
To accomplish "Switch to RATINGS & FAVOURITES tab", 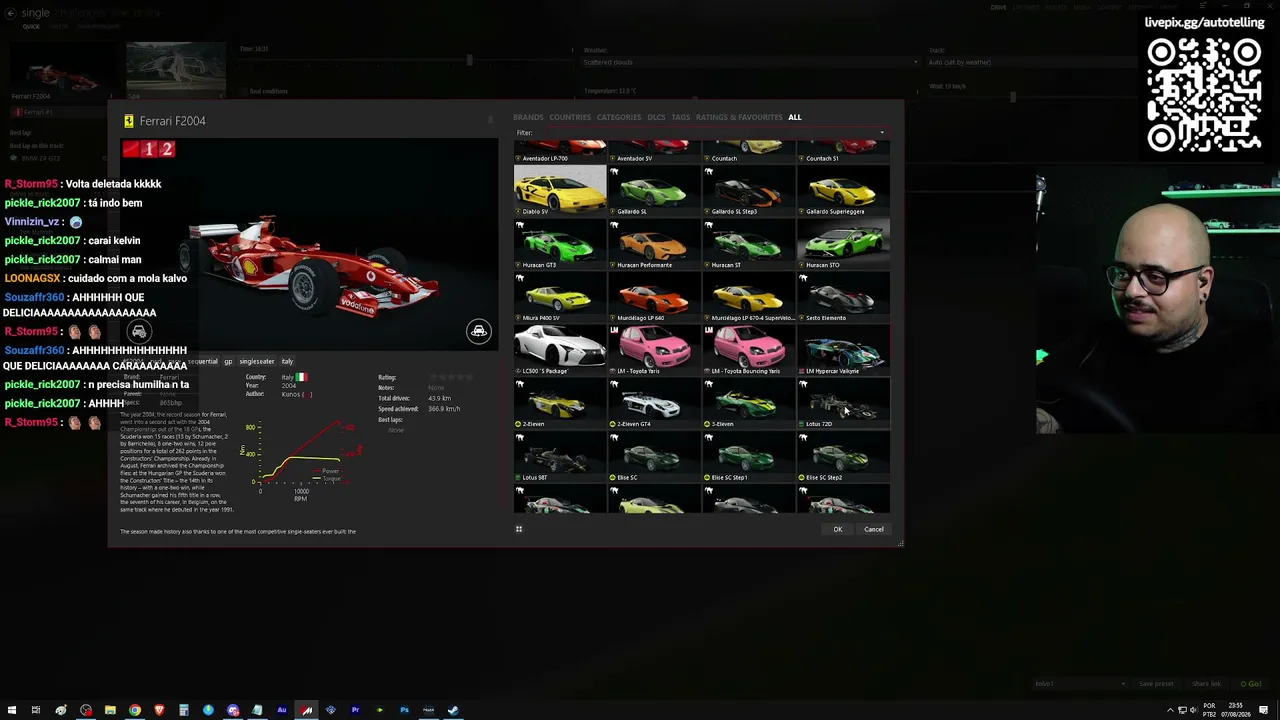I will pyautogui.click(x=739, y=117).
